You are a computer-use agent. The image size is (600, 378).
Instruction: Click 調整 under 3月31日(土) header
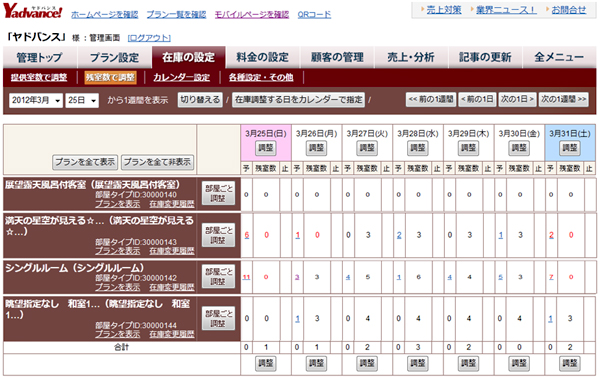pyautogui.click(x=569, y=148)
